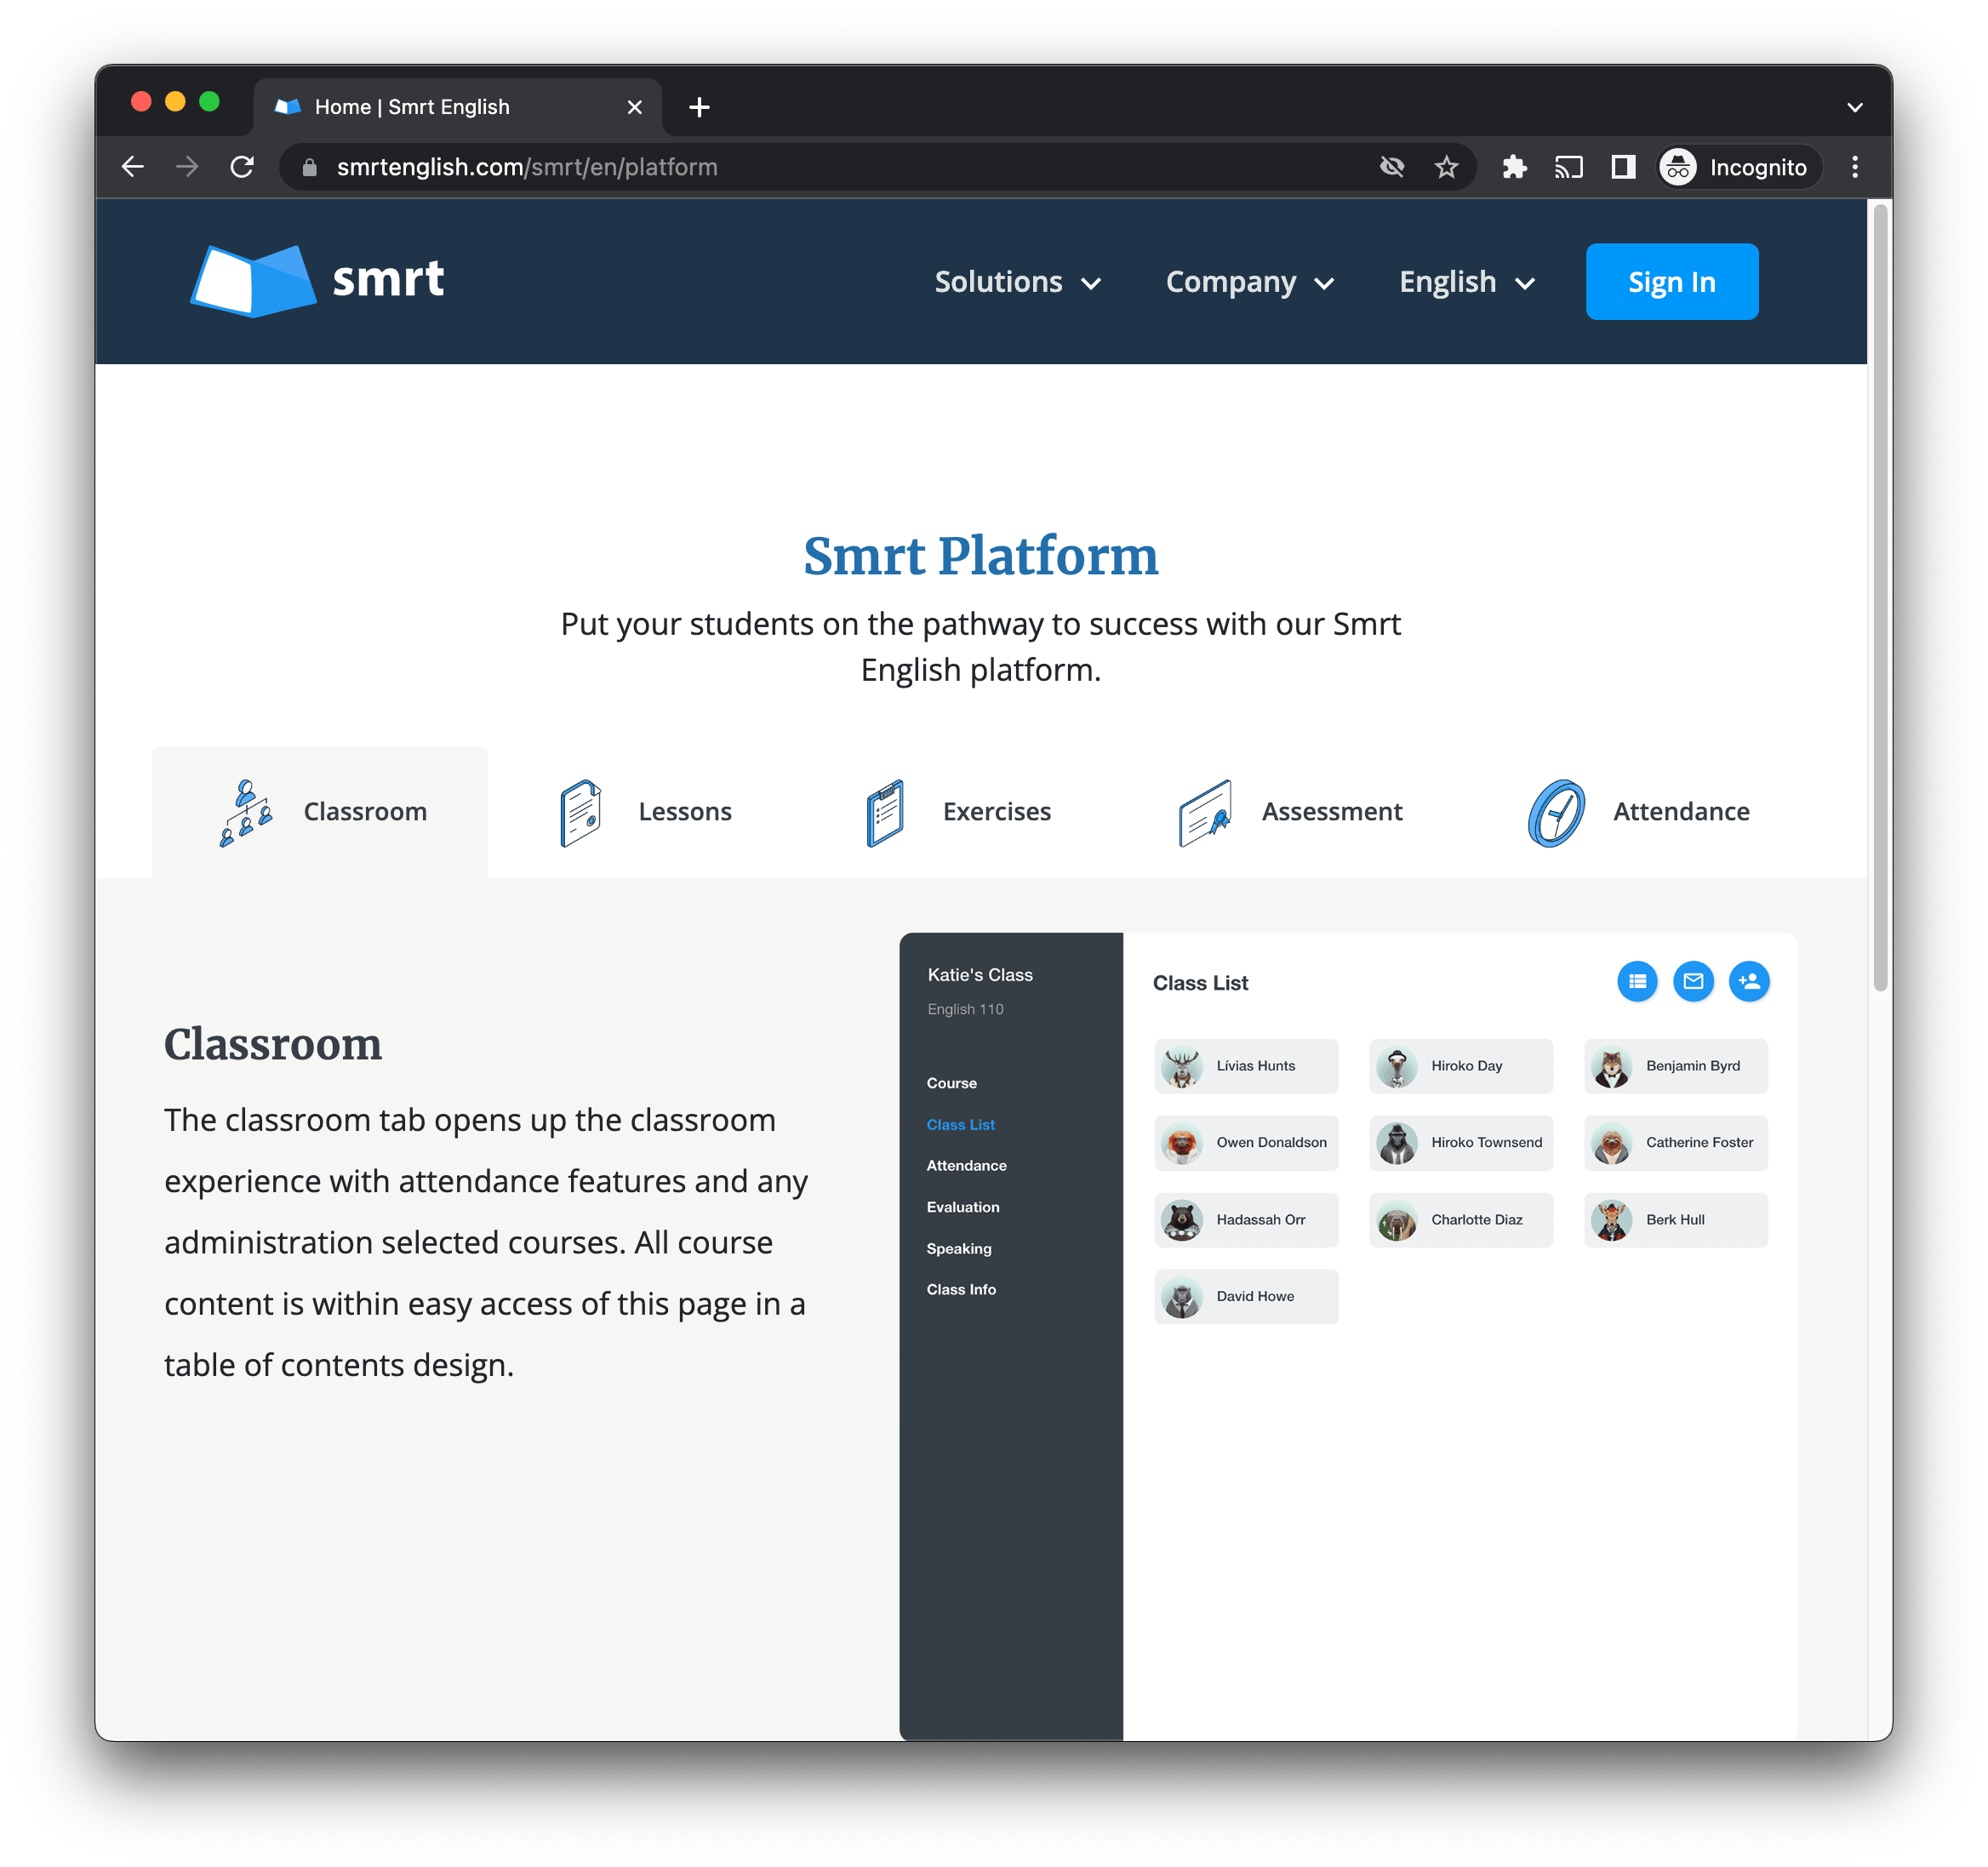Click the add student icon in Class List
This screenshot has height=1867, width=1988.
click(x=1748, y=982)
